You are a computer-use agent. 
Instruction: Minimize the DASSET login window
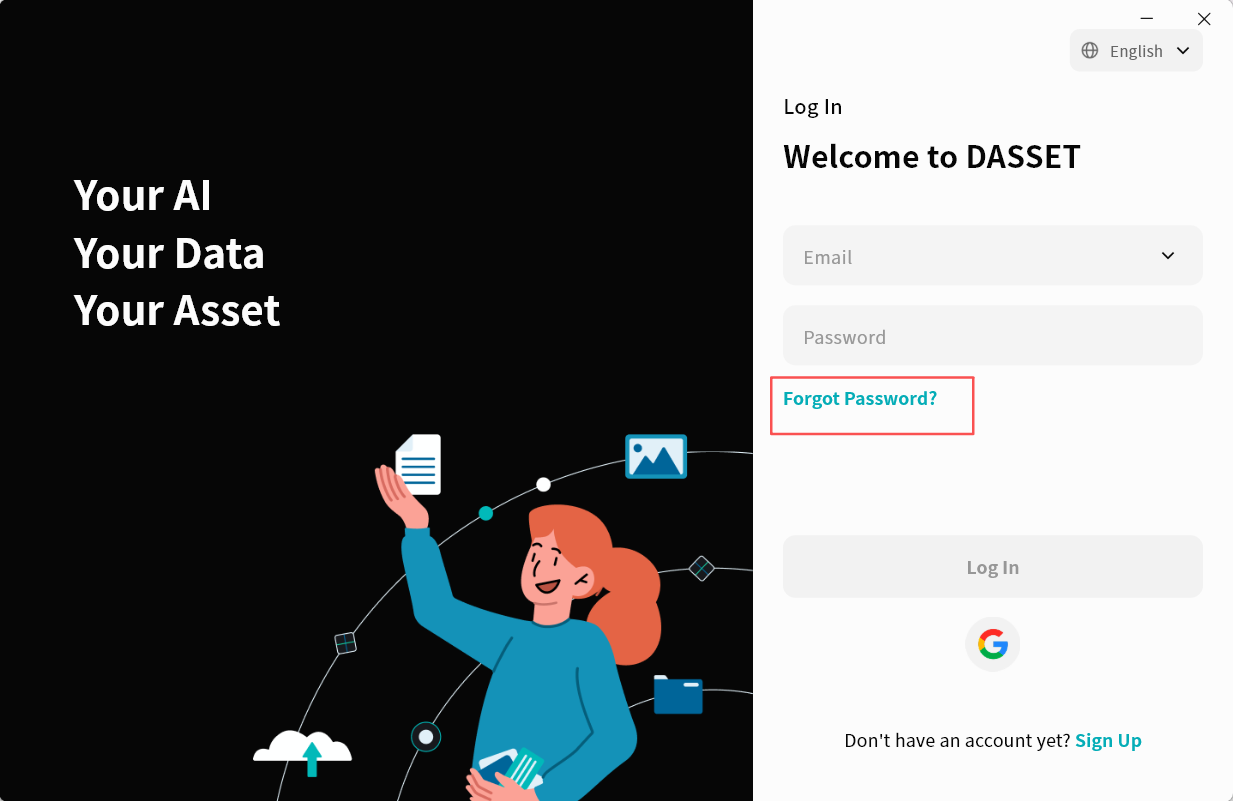point(1147,19)
